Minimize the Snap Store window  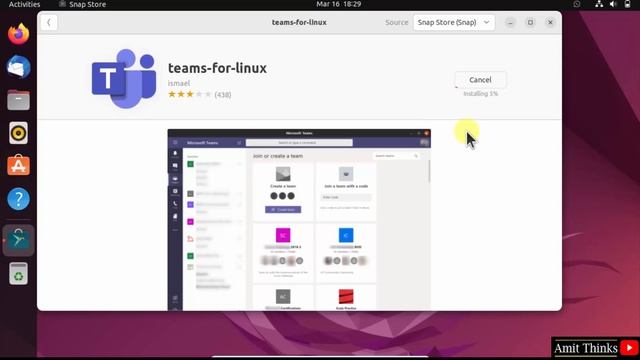510,22
